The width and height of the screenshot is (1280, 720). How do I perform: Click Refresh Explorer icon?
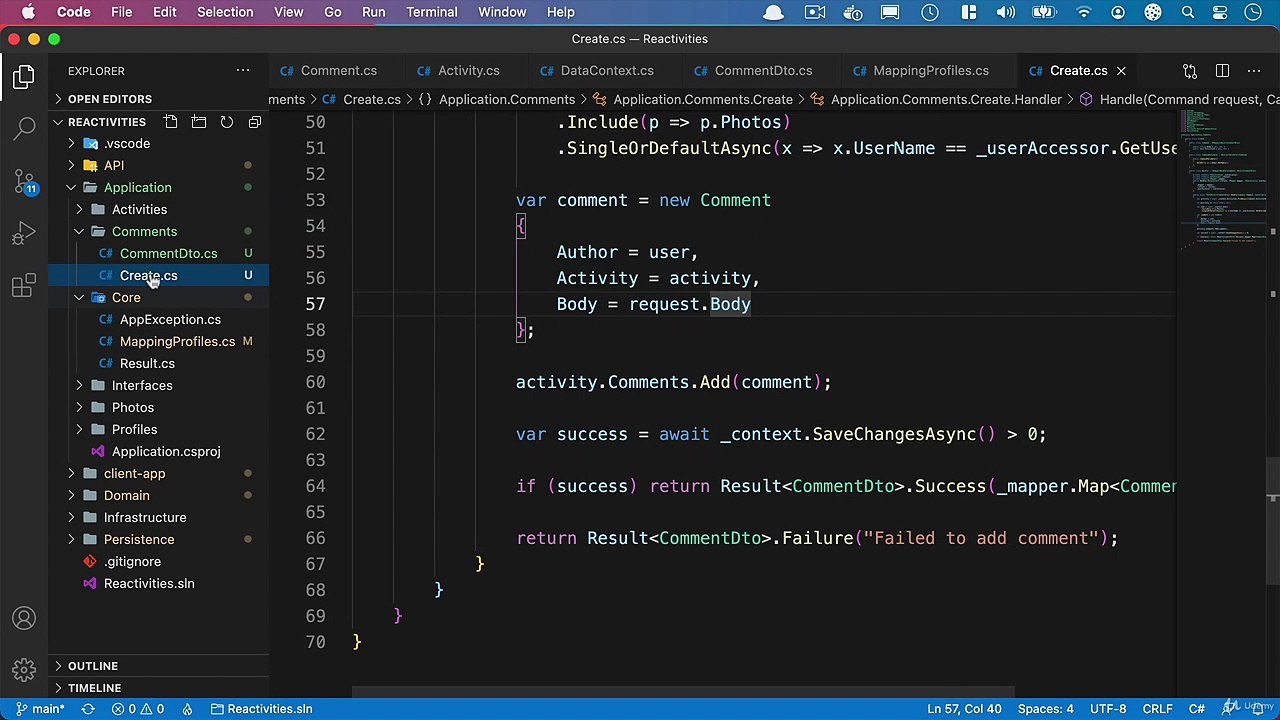point(227,122)
